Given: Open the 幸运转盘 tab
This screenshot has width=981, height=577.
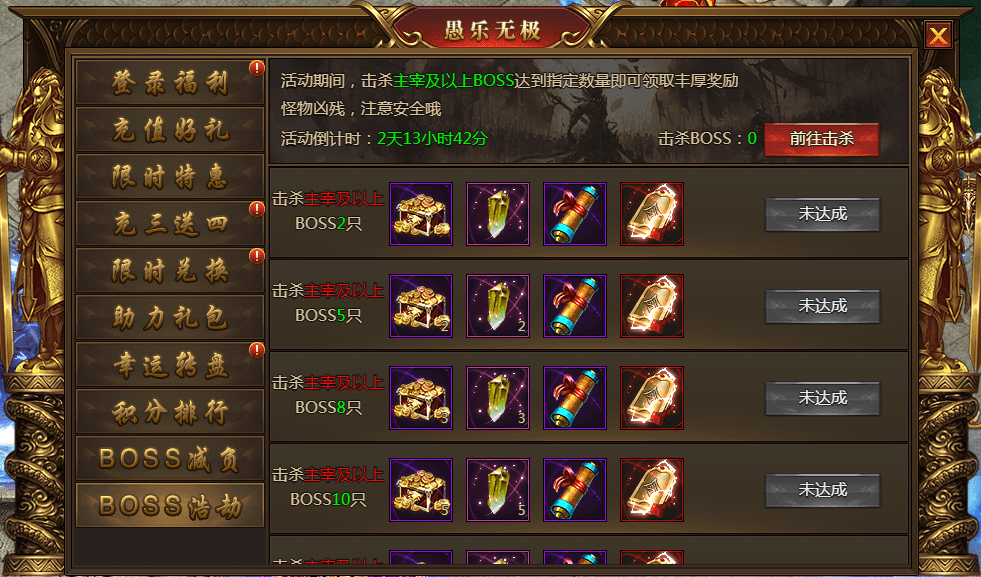Looking at the screenshot, I should point(170,364).
